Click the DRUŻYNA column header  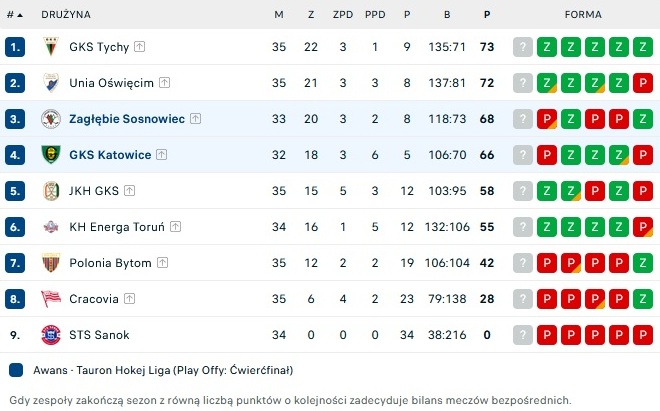[66, 15]
